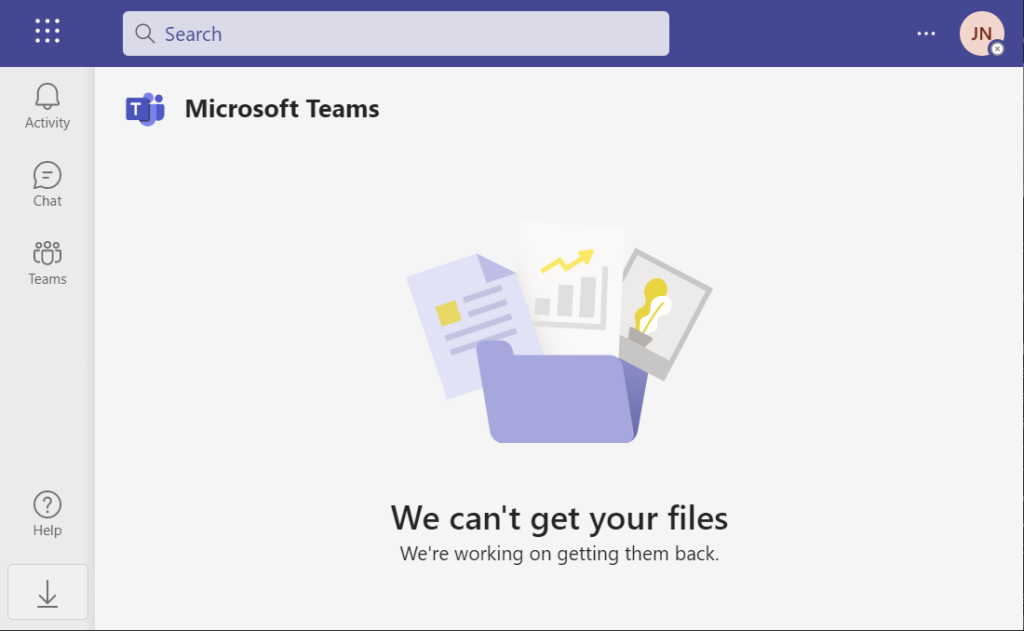This screenshot has height=631, width=1024.
Task: Click the purple folder illustration
Action: [561, 392]
